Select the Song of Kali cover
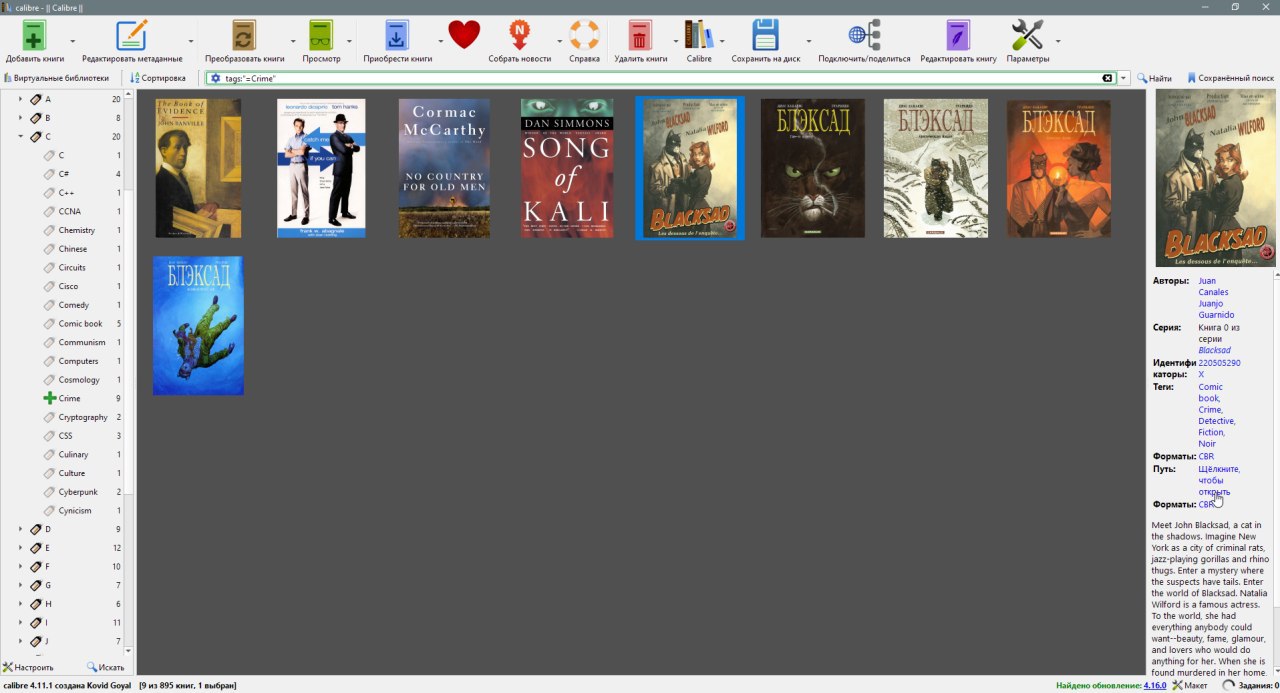This screenshot has width=1280, height=693. click(x=566, y=168)
